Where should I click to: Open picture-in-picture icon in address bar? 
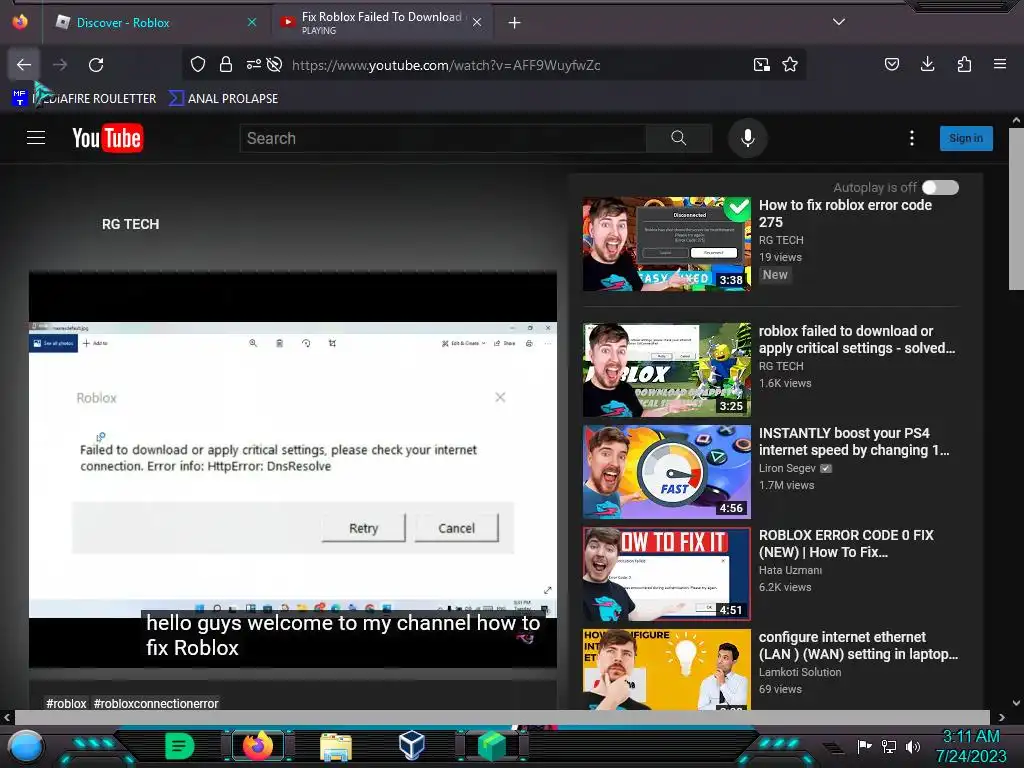coord(761,64)
